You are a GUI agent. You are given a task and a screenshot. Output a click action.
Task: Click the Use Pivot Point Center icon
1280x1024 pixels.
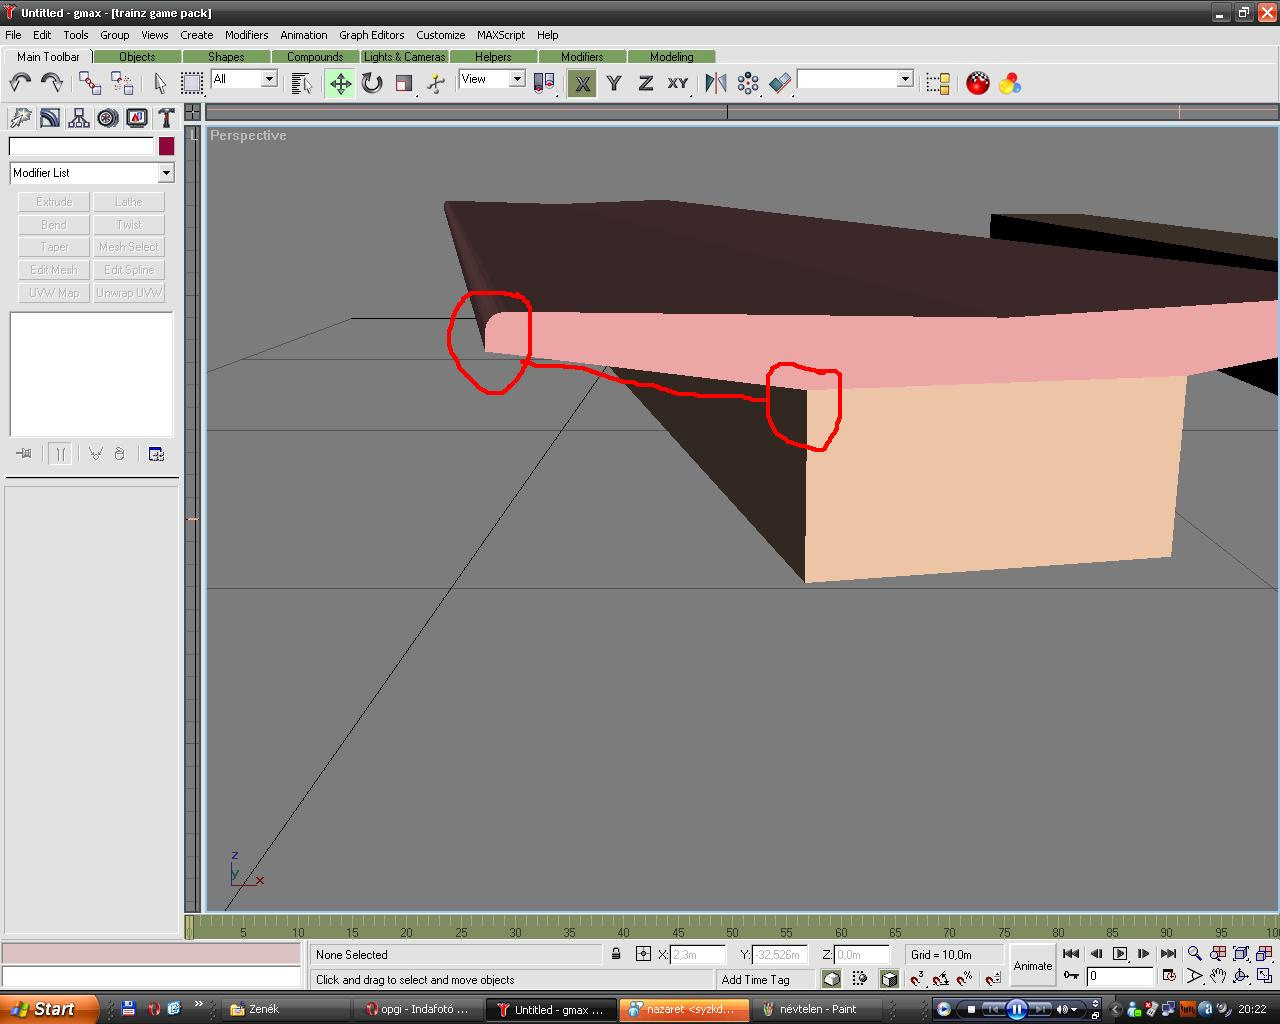544,84
